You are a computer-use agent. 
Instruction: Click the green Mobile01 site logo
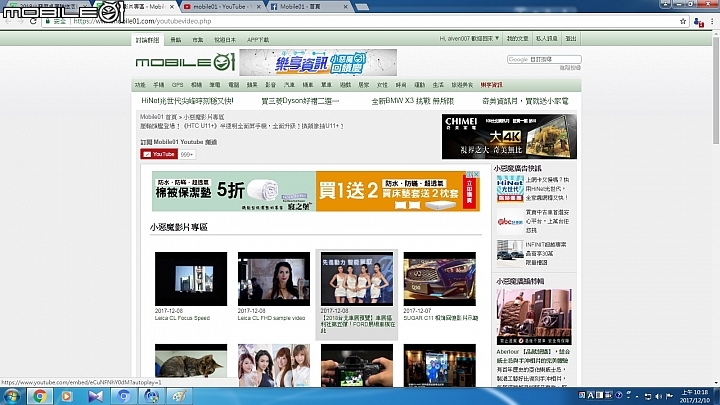[185, 62]
